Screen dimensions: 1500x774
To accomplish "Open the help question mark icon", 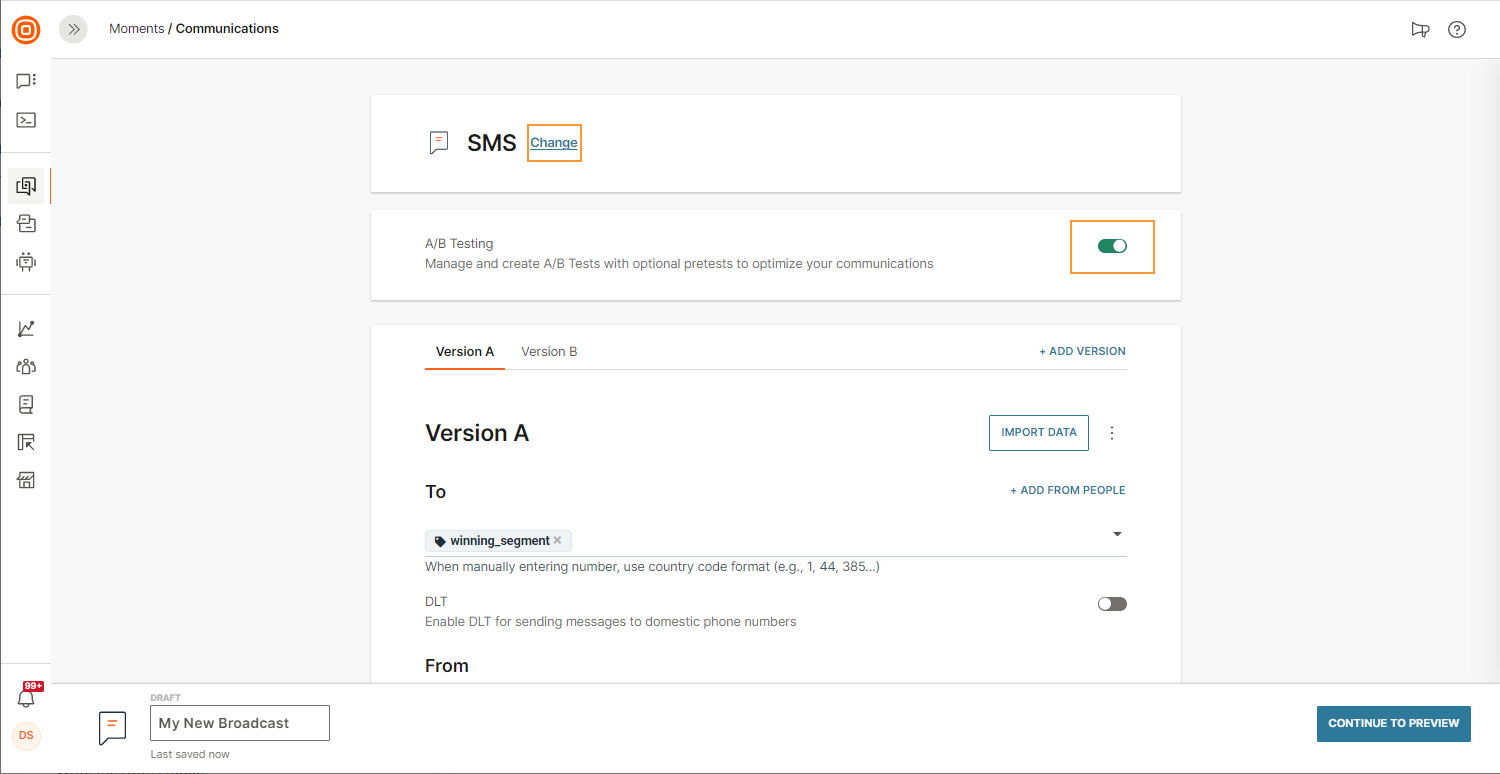I will coord(1457,30).
